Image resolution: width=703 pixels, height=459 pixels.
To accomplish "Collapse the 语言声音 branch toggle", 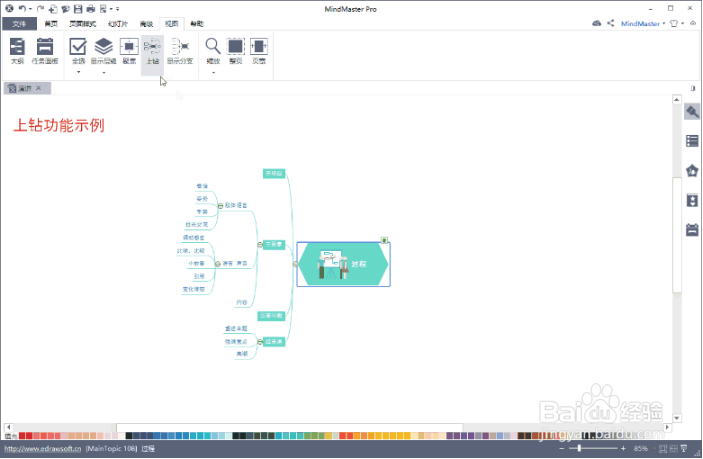I will point(217,264).
